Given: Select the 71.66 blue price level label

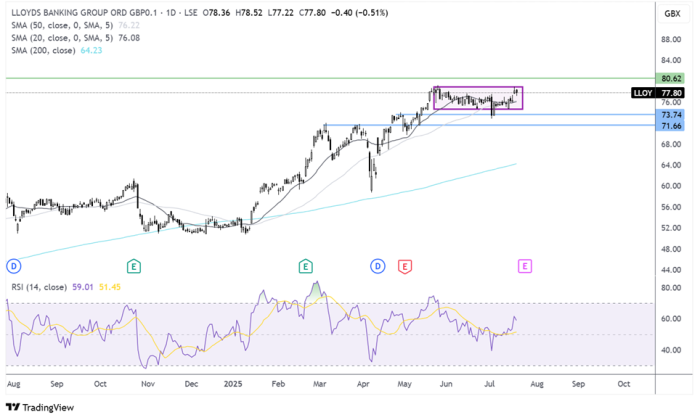Looking at the screenshot, I should 671,126.
